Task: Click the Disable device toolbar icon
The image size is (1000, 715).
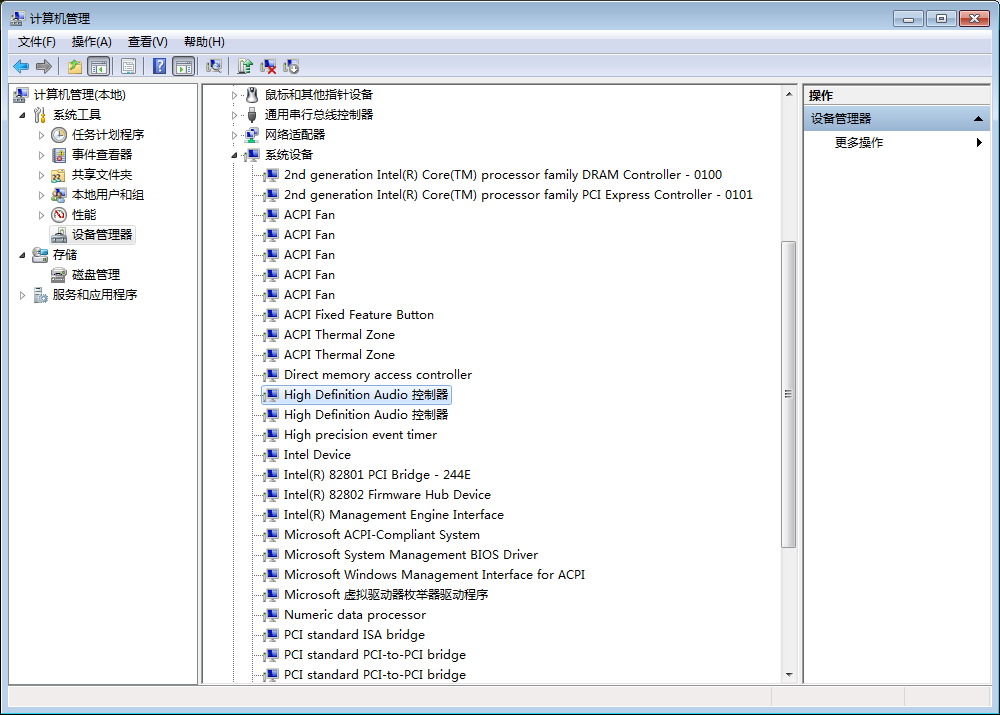Action: point(291,66)
